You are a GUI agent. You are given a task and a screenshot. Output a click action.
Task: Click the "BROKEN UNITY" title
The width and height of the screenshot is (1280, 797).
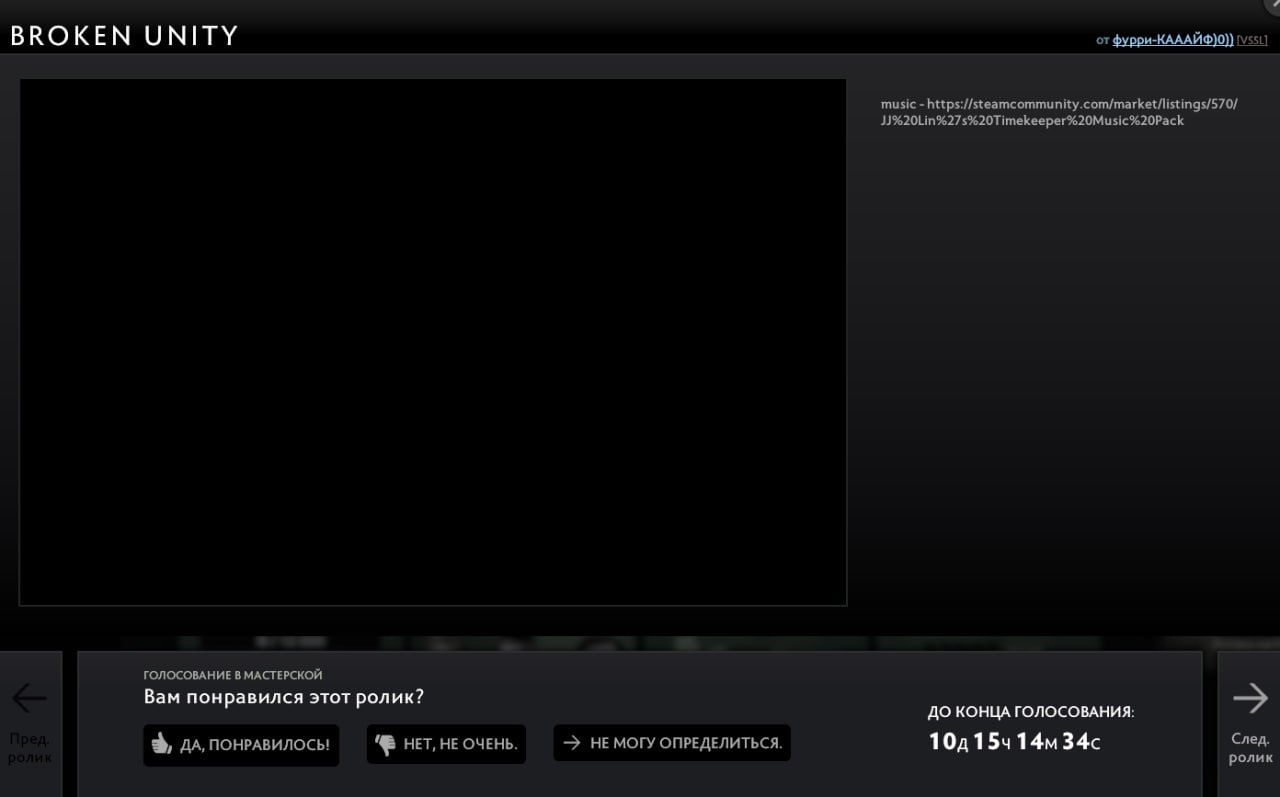pyautogui.click(x=124, y=36)
